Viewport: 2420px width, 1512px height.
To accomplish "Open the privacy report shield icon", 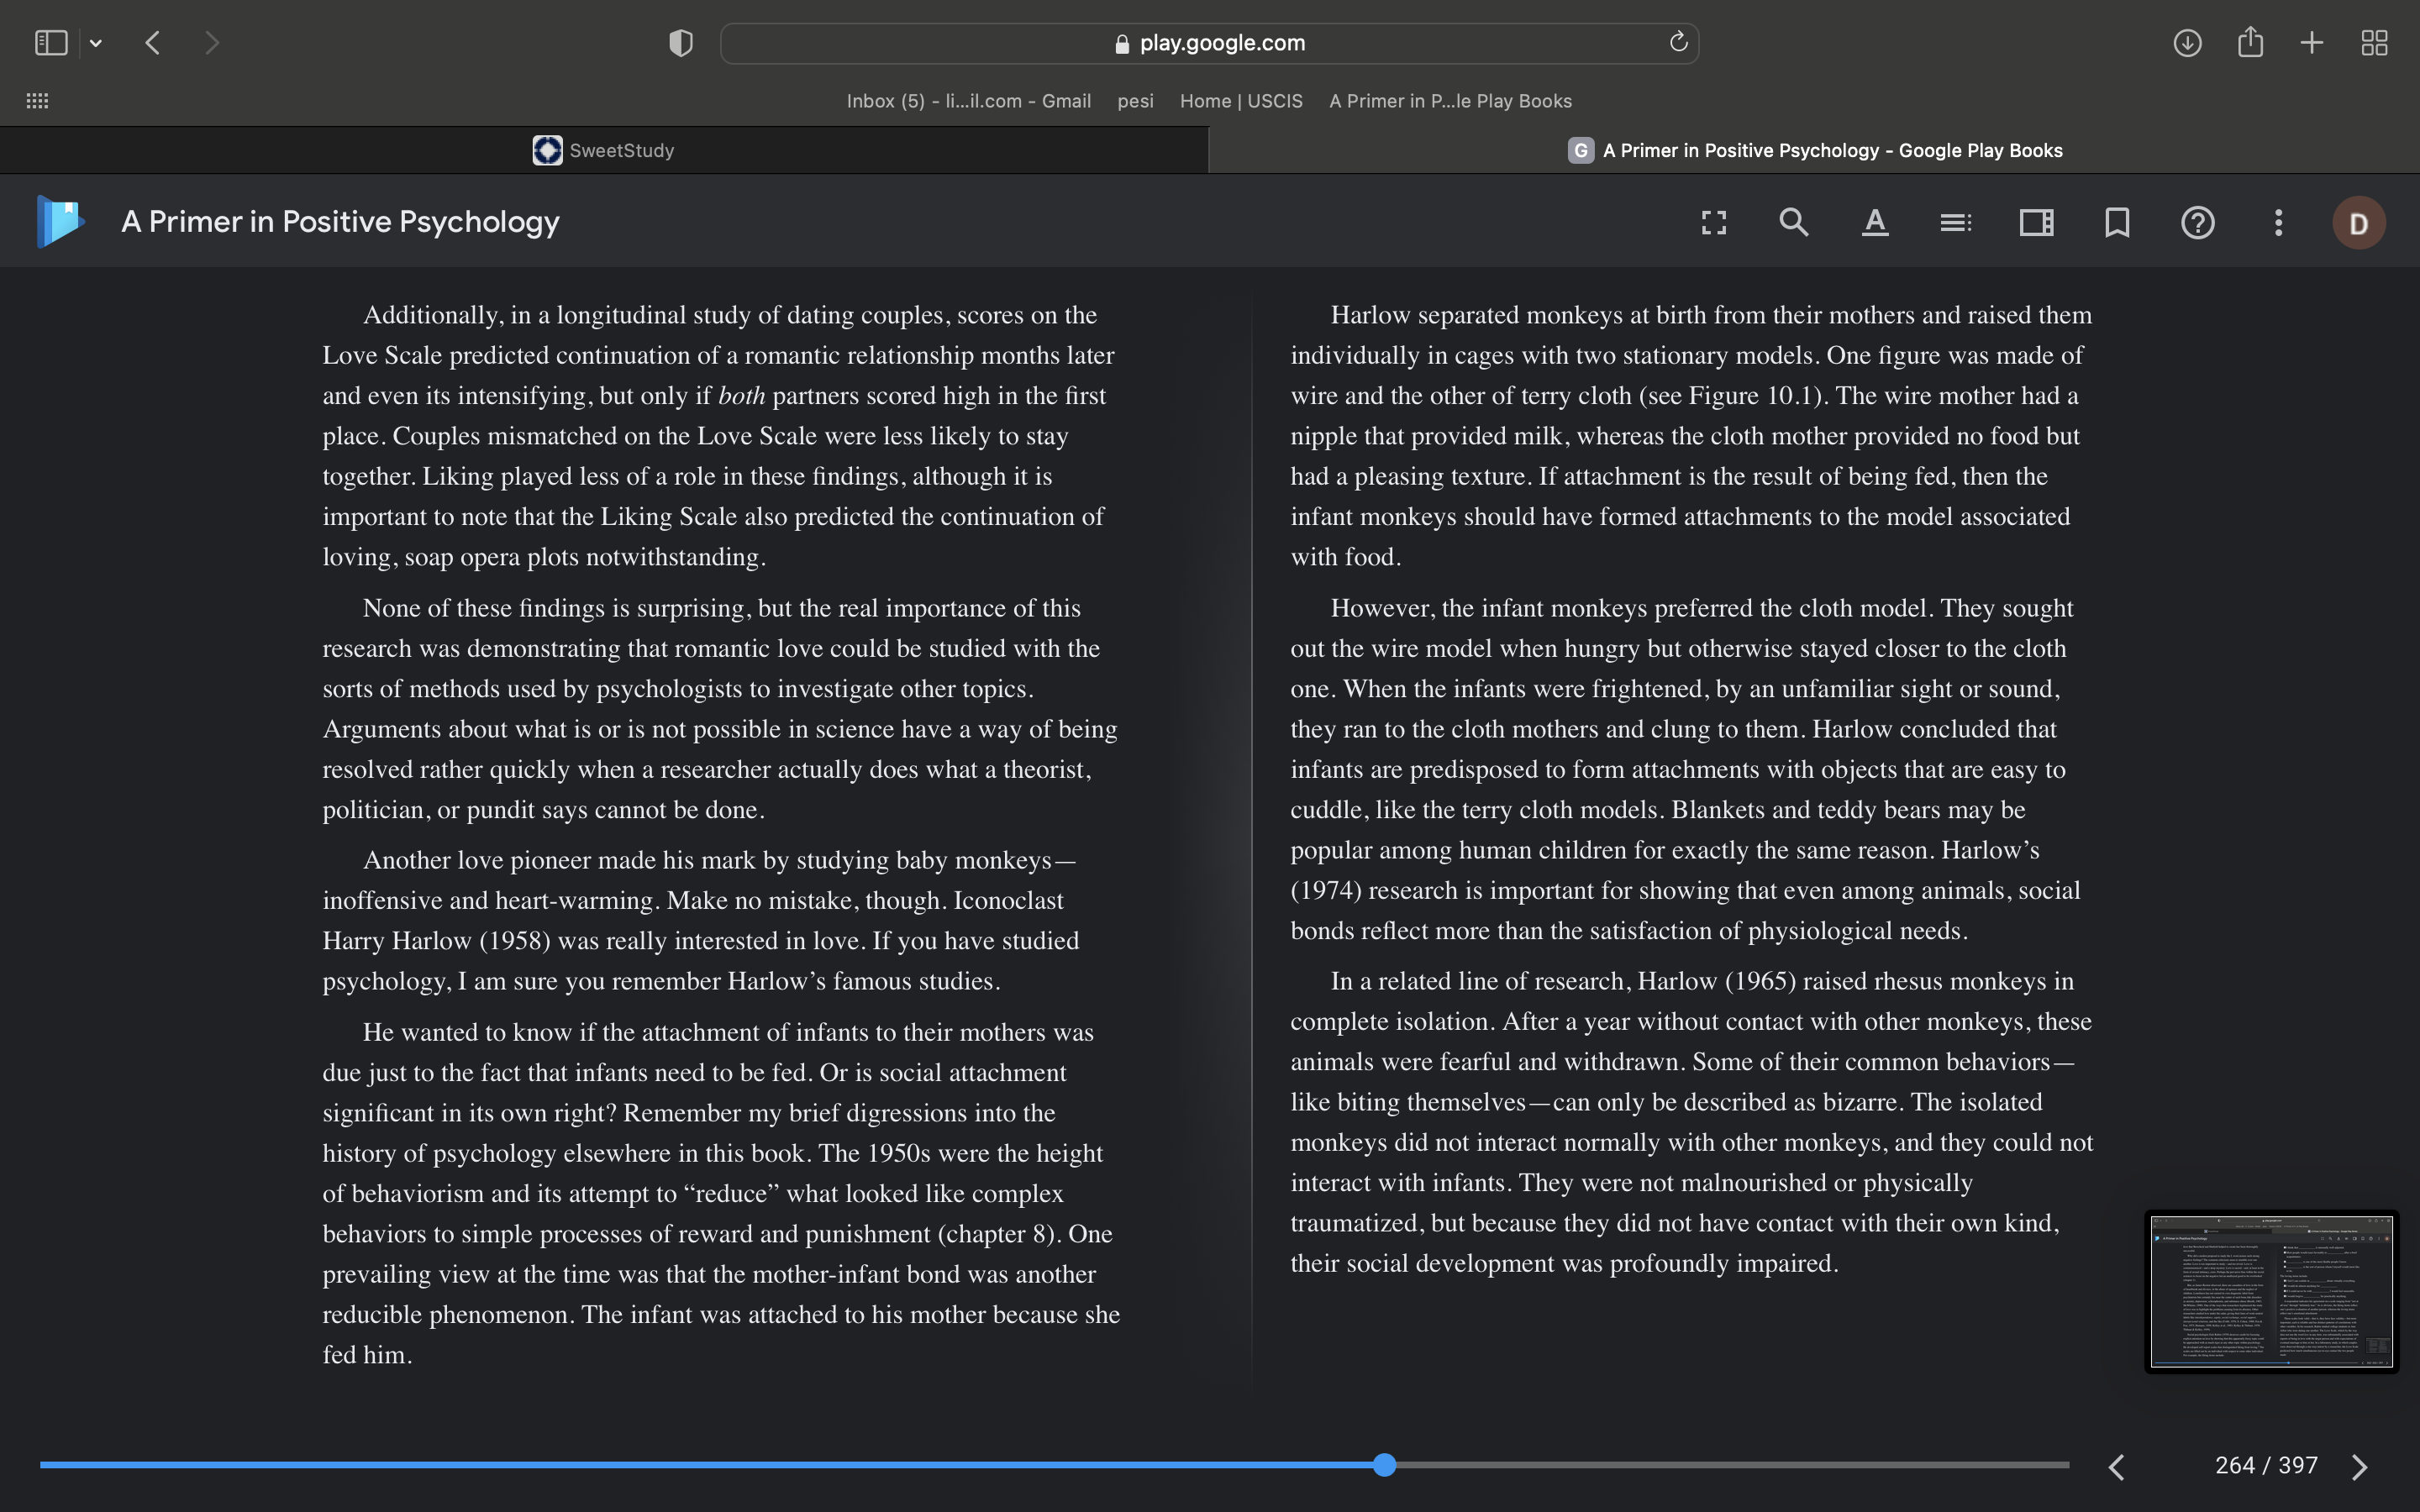I will [681, 43].
